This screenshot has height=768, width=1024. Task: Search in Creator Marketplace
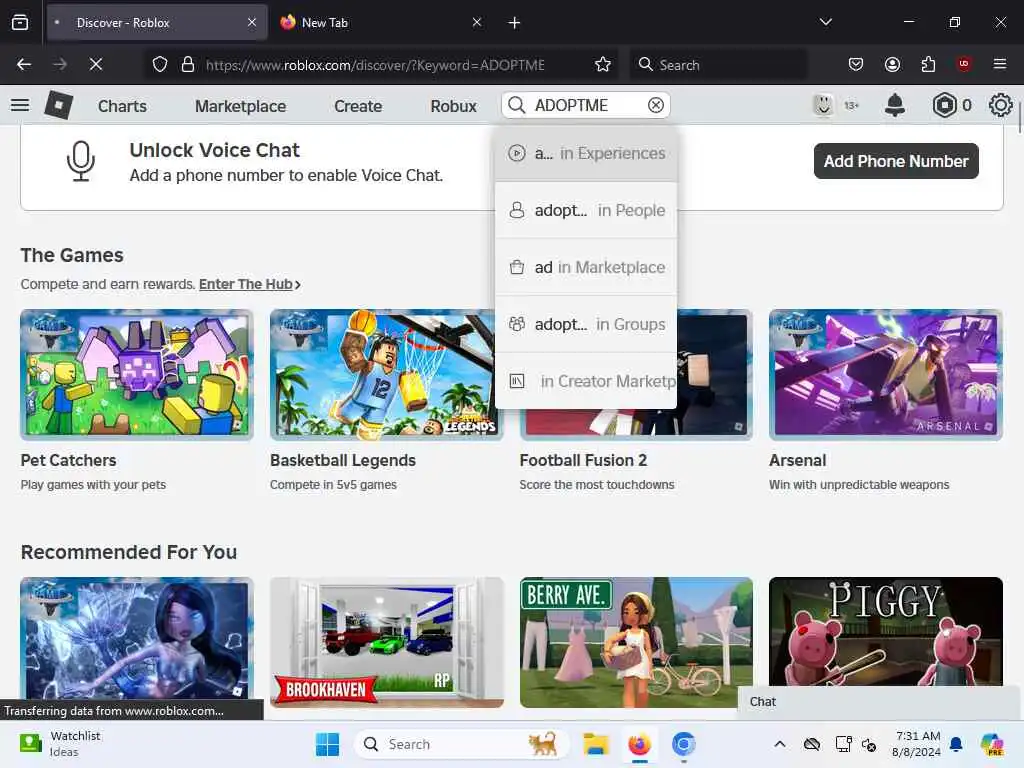click(x=586, y=381)
